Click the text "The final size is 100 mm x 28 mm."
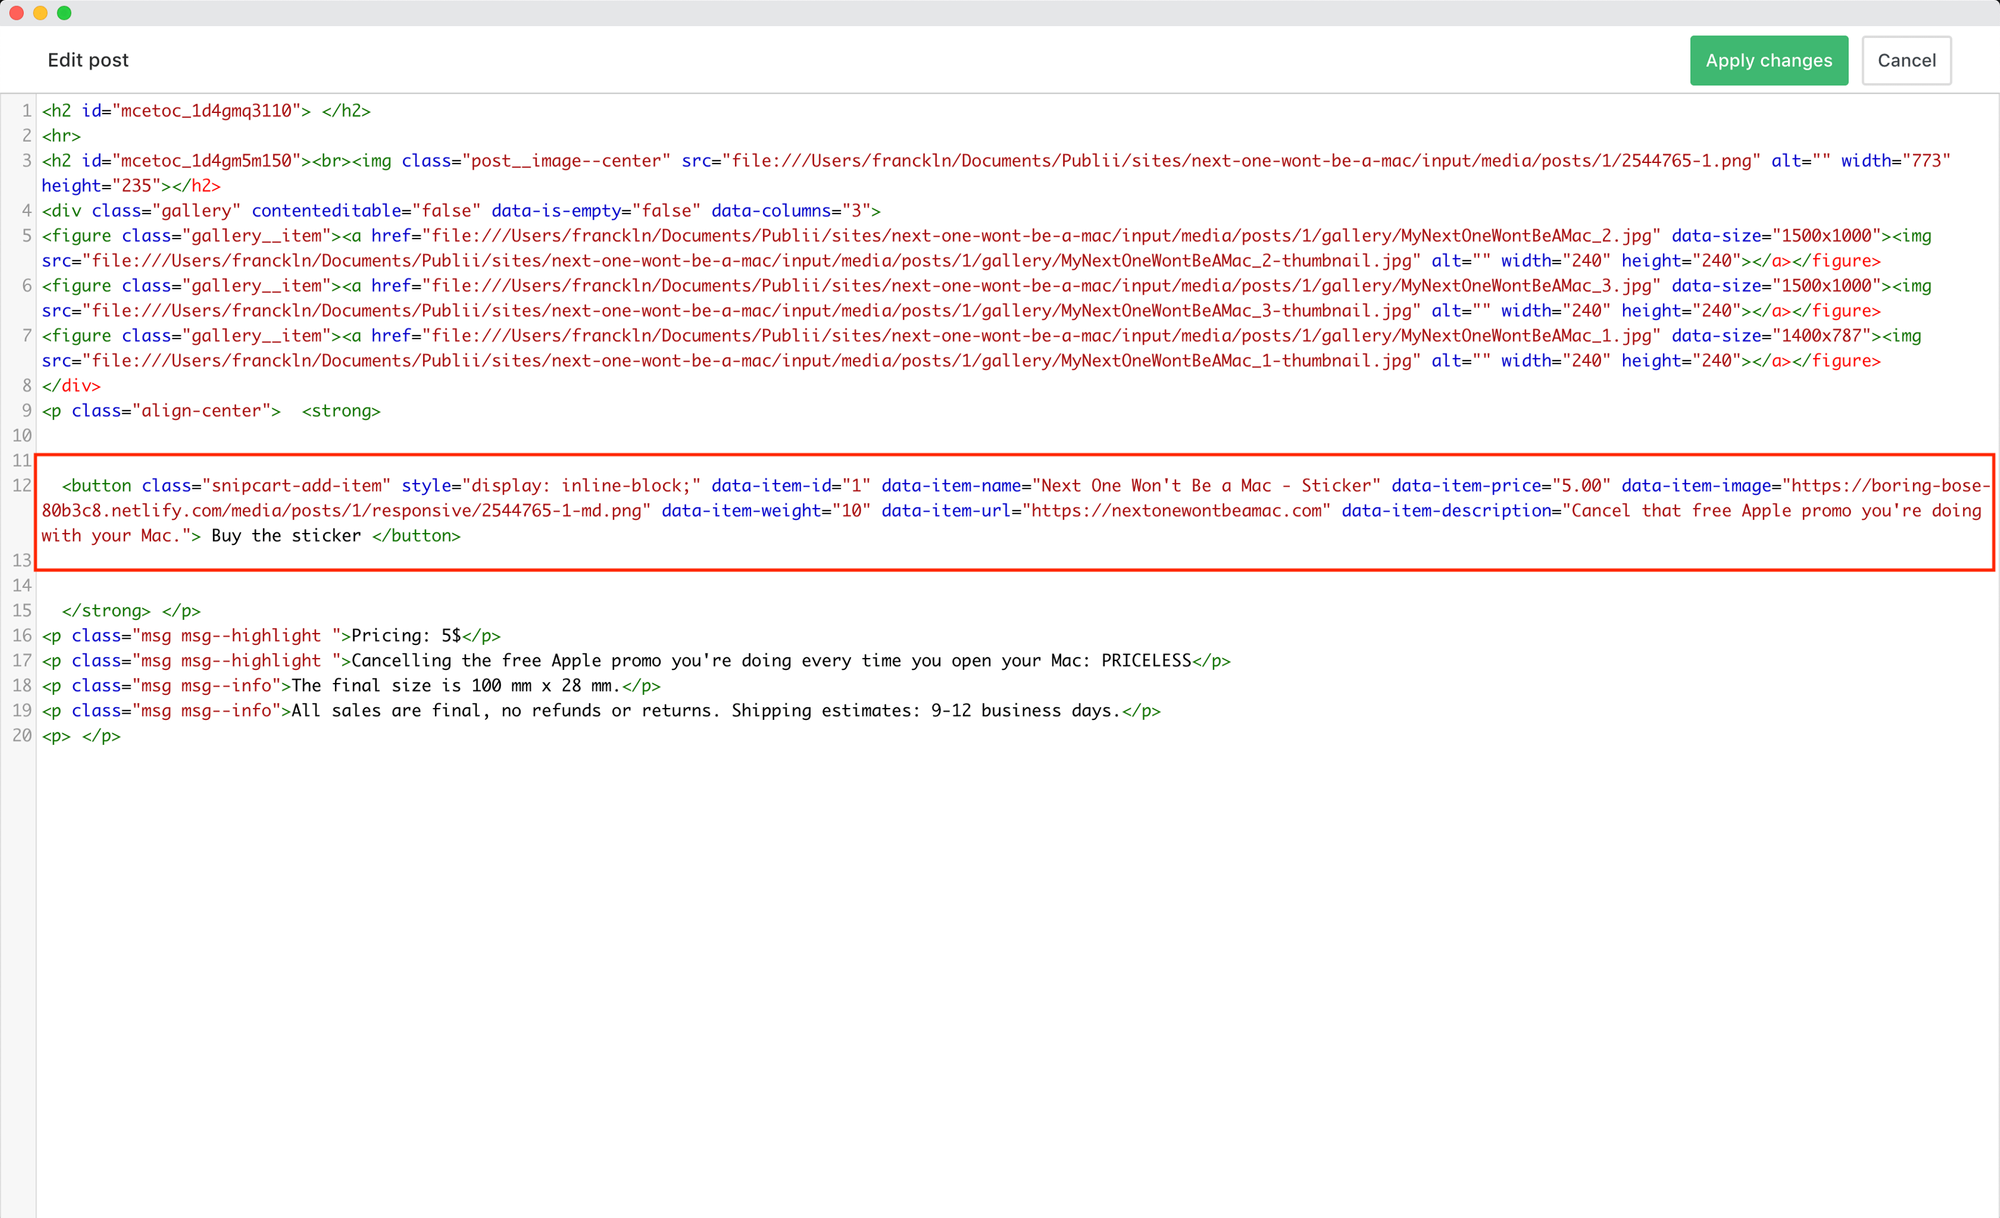This screenshot has width=2000, height=1218. 456,686
